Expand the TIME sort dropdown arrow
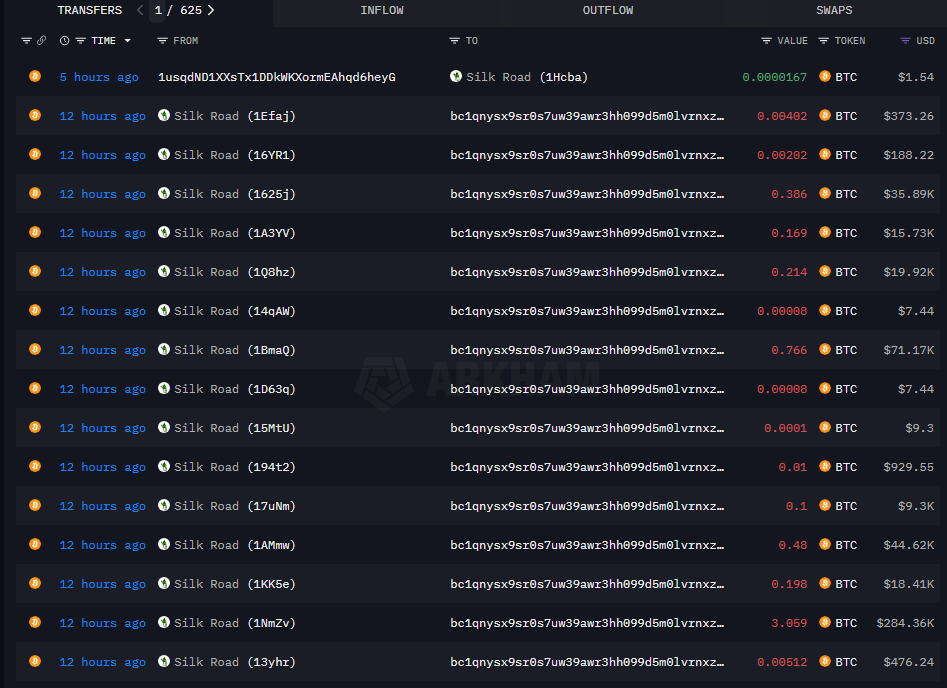Image resolution: width=947 pixels, height=688 pixels. click(127, 41)
